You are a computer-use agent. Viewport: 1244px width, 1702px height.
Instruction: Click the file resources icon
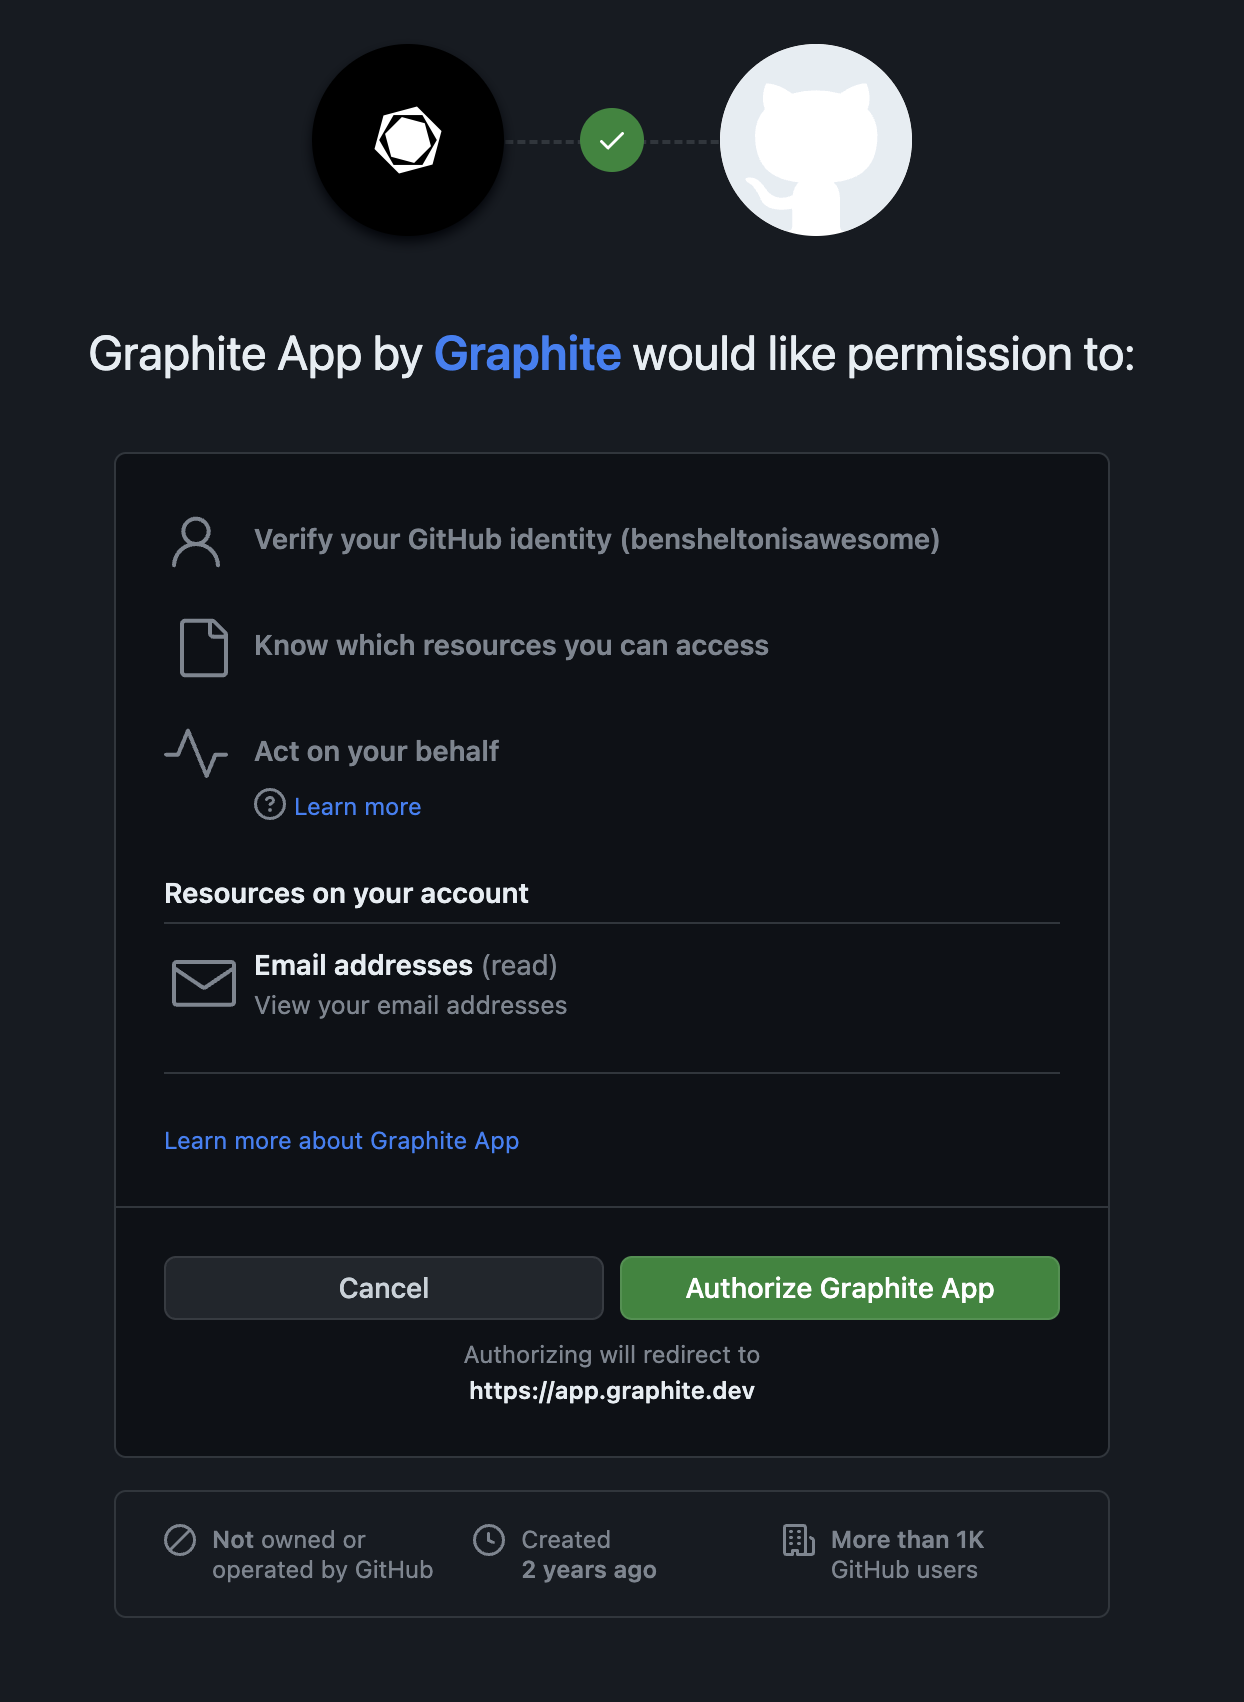click(x=203, y=648)
